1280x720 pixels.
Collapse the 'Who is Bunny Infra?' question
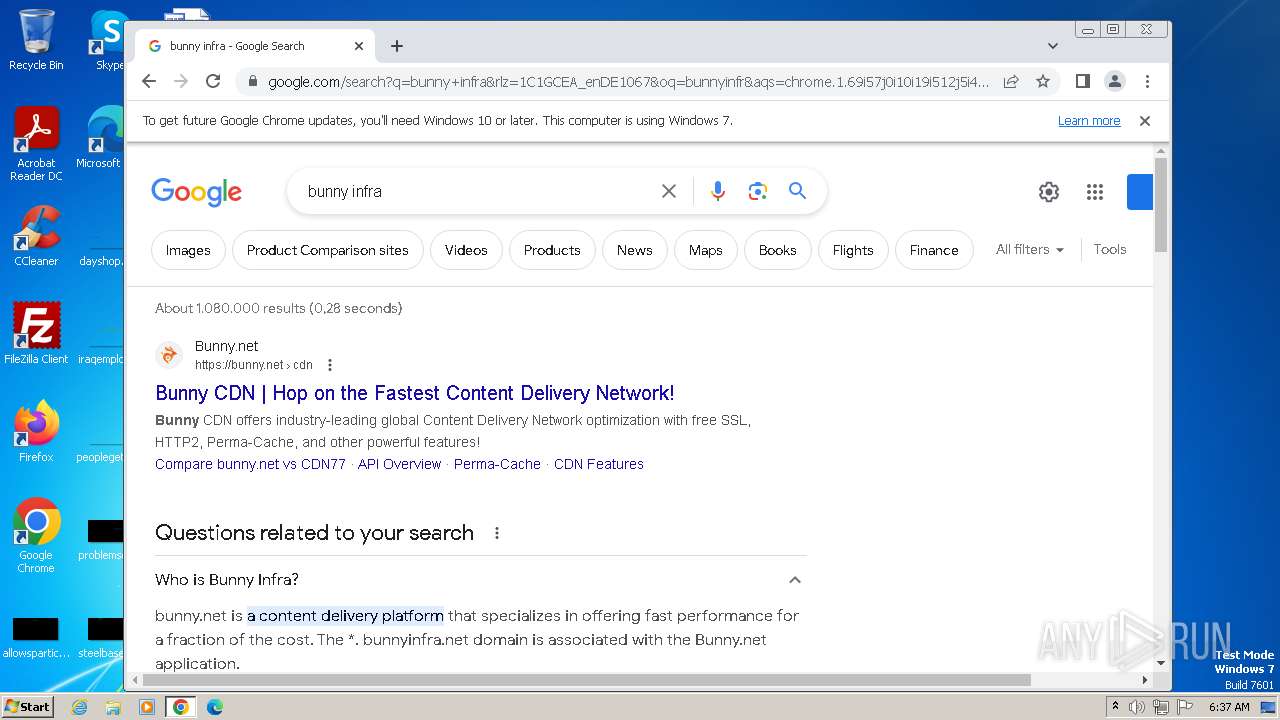(x=795, y=580)
